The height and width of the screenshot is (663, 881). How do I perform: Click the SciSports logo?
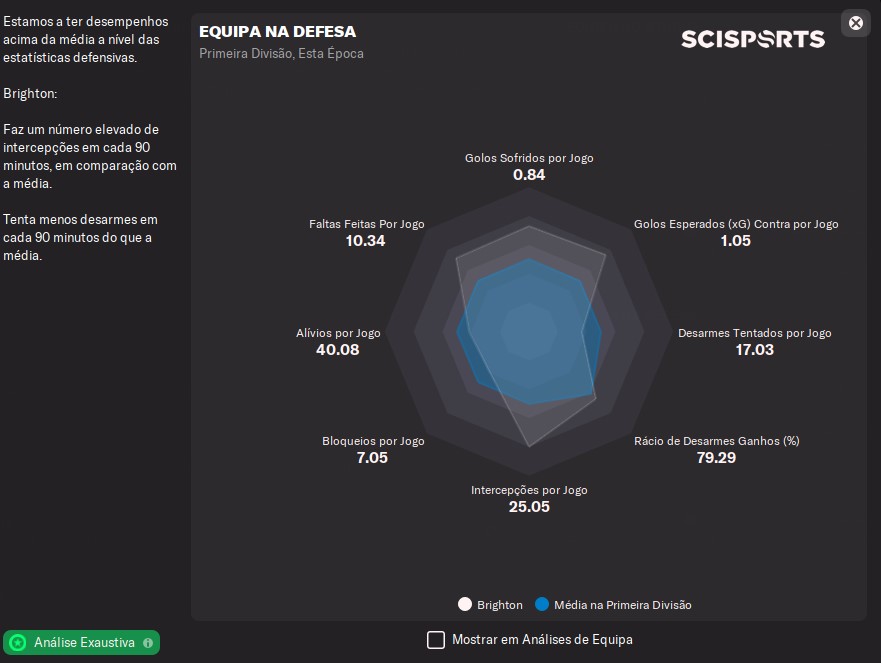tap(752, 39)
